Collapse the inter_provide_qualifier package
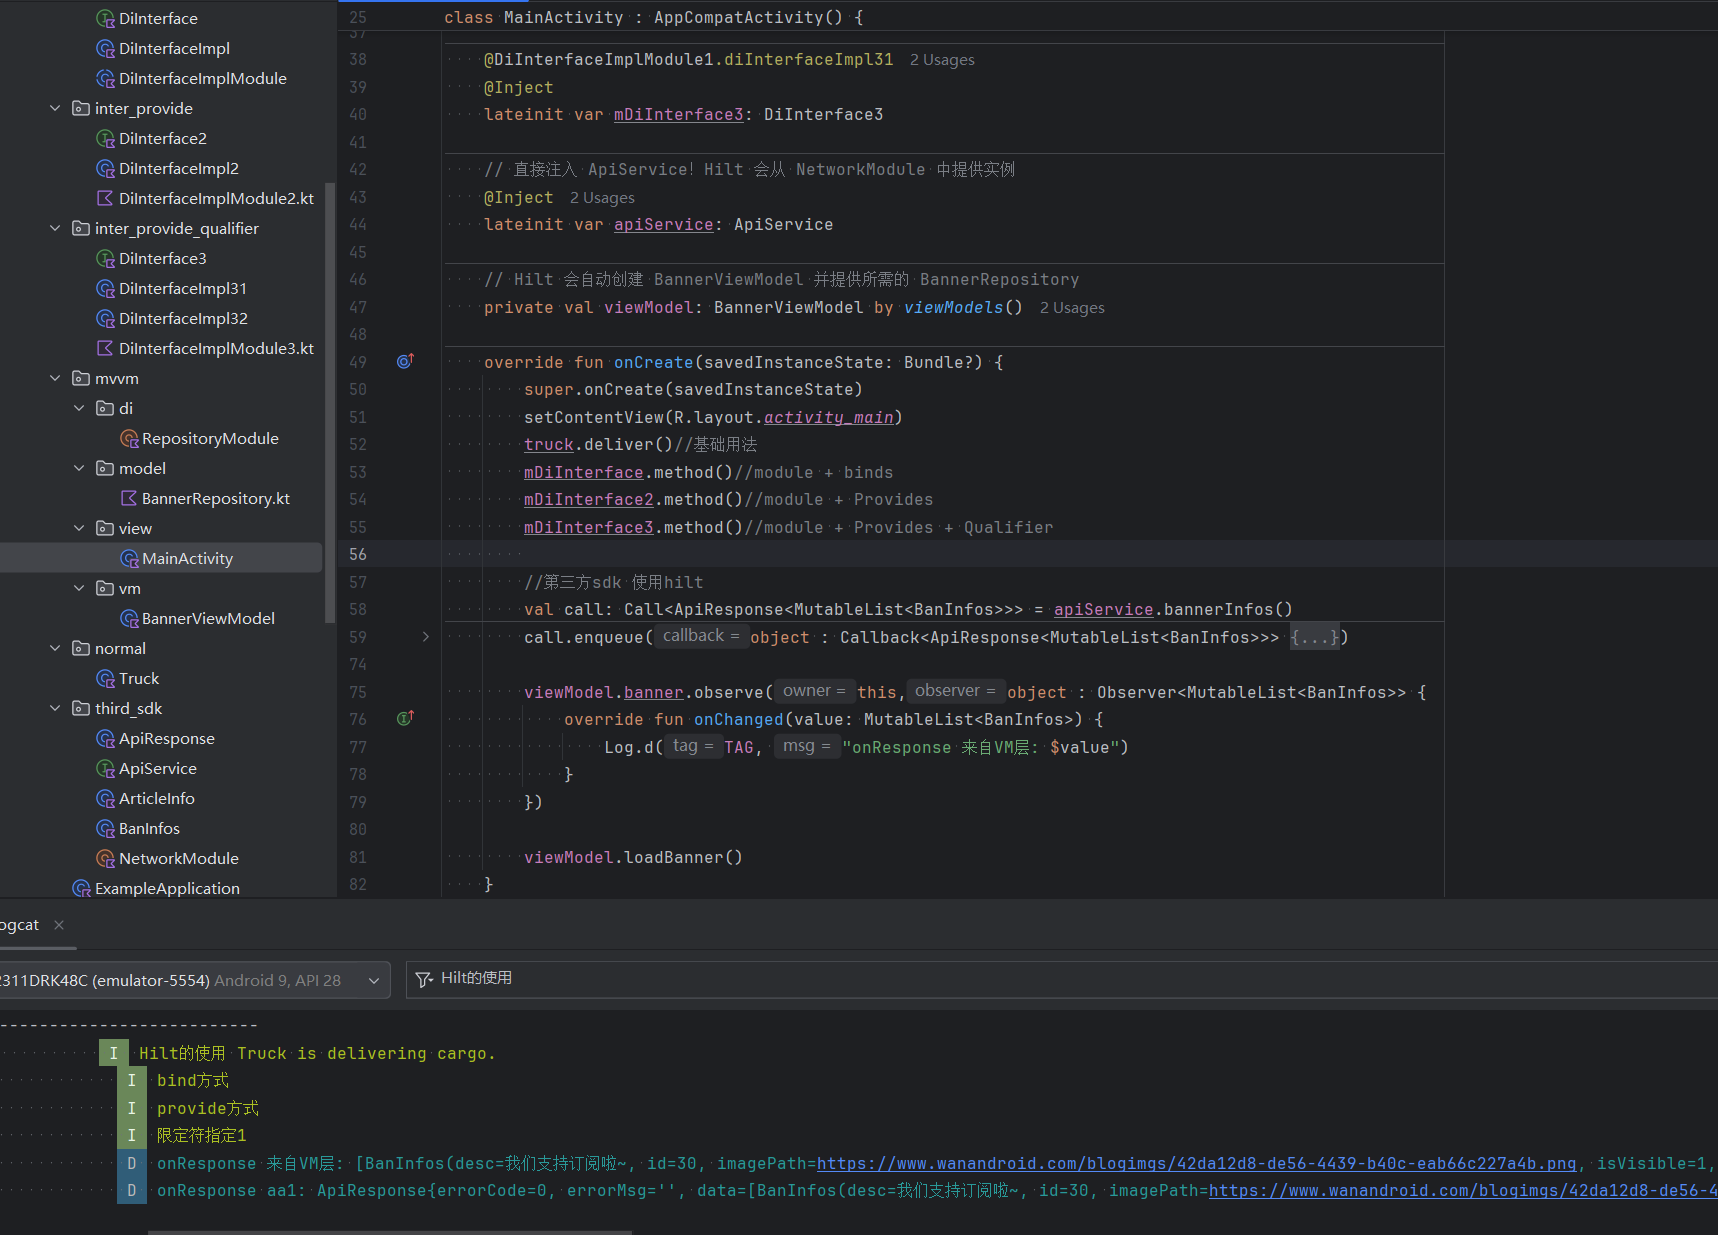The height and width of the screenshot is (1235, 1718). [x=55, y=229]
